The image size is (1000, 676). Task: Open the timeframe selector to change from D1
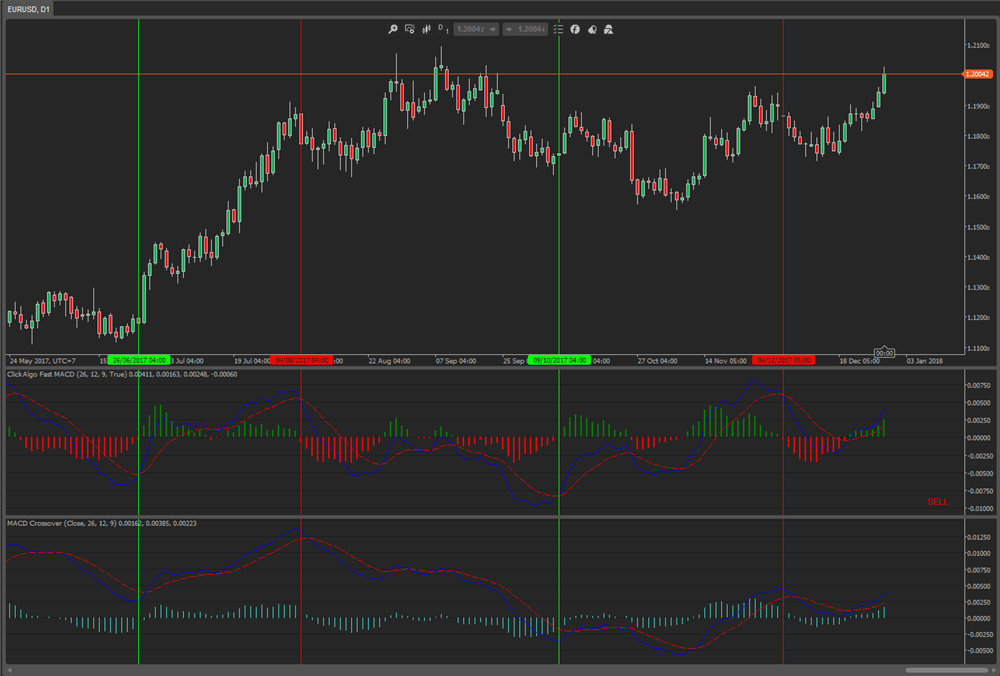click(441, 29)
